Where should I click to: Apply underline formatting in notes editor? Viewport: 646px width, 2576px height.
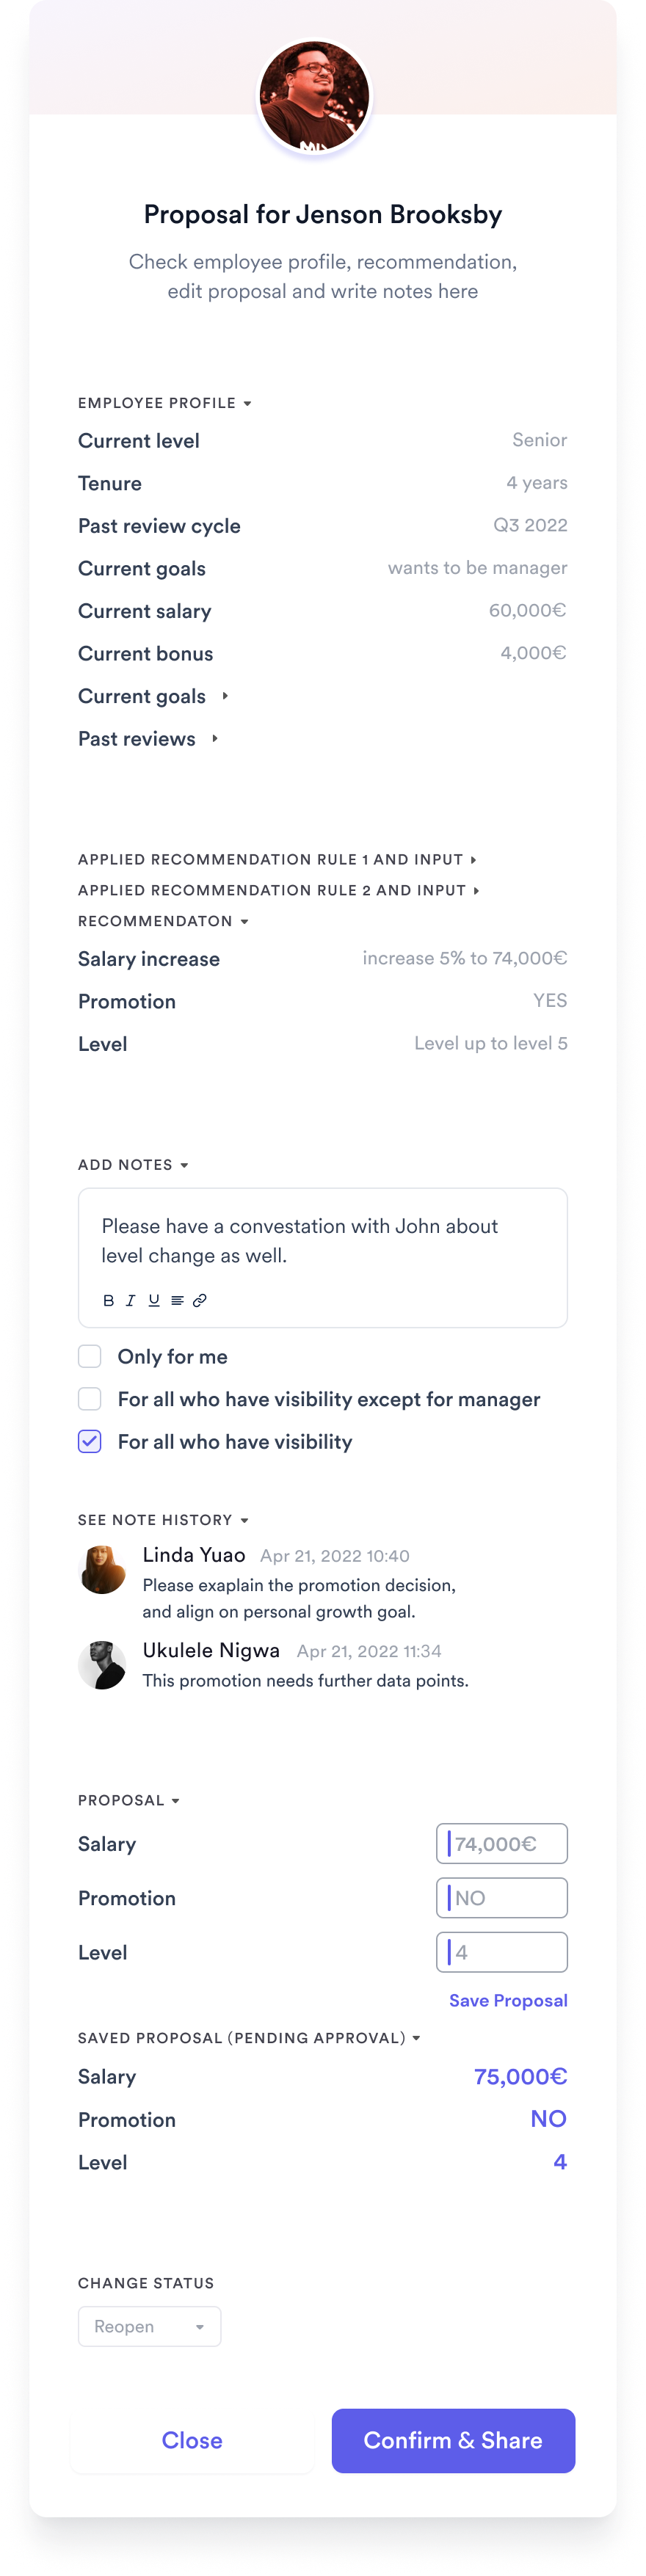tap(154, 1300)
